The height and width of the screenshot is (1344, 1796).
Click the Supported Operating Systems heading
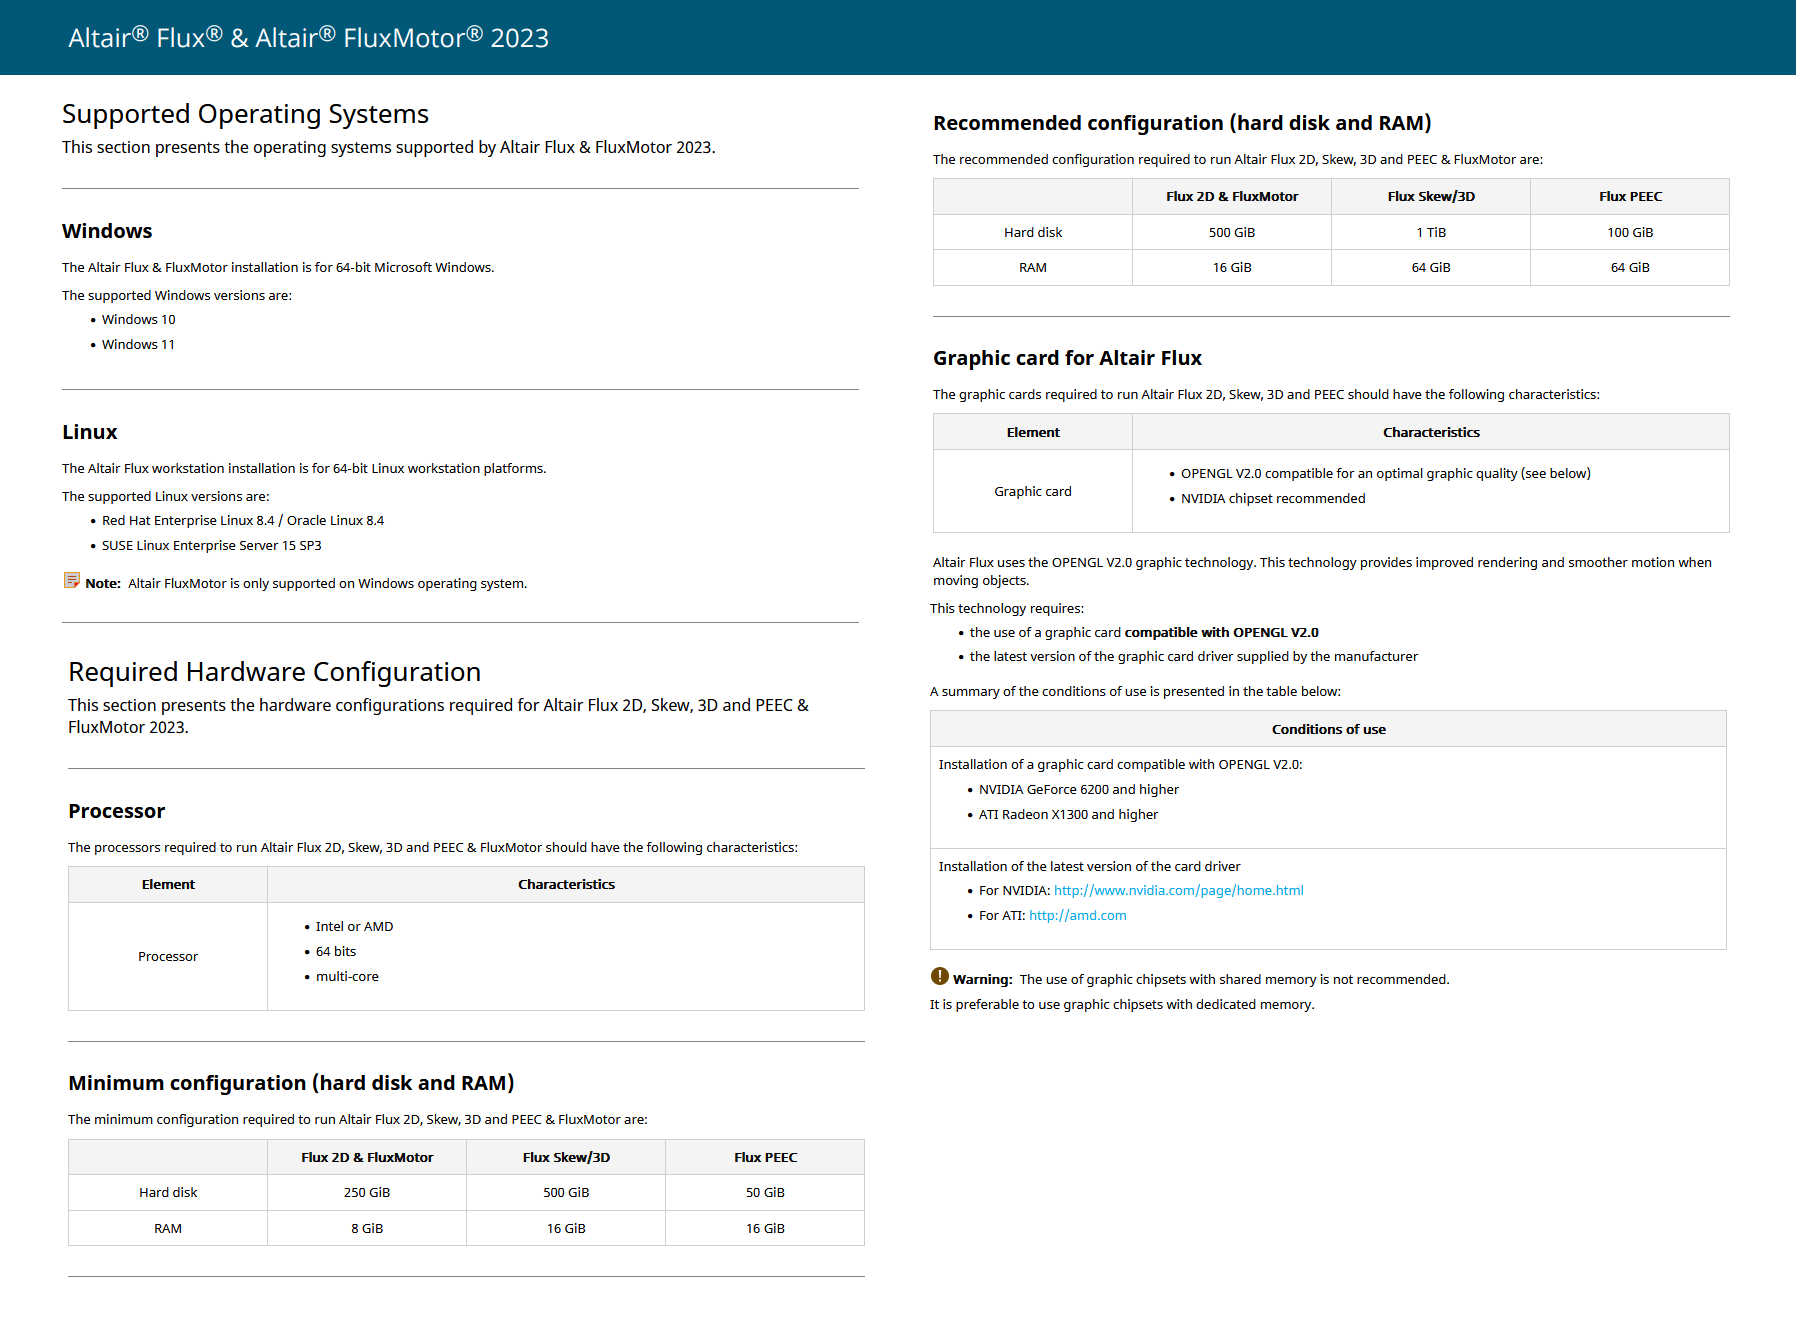click(x=245, y=114)
